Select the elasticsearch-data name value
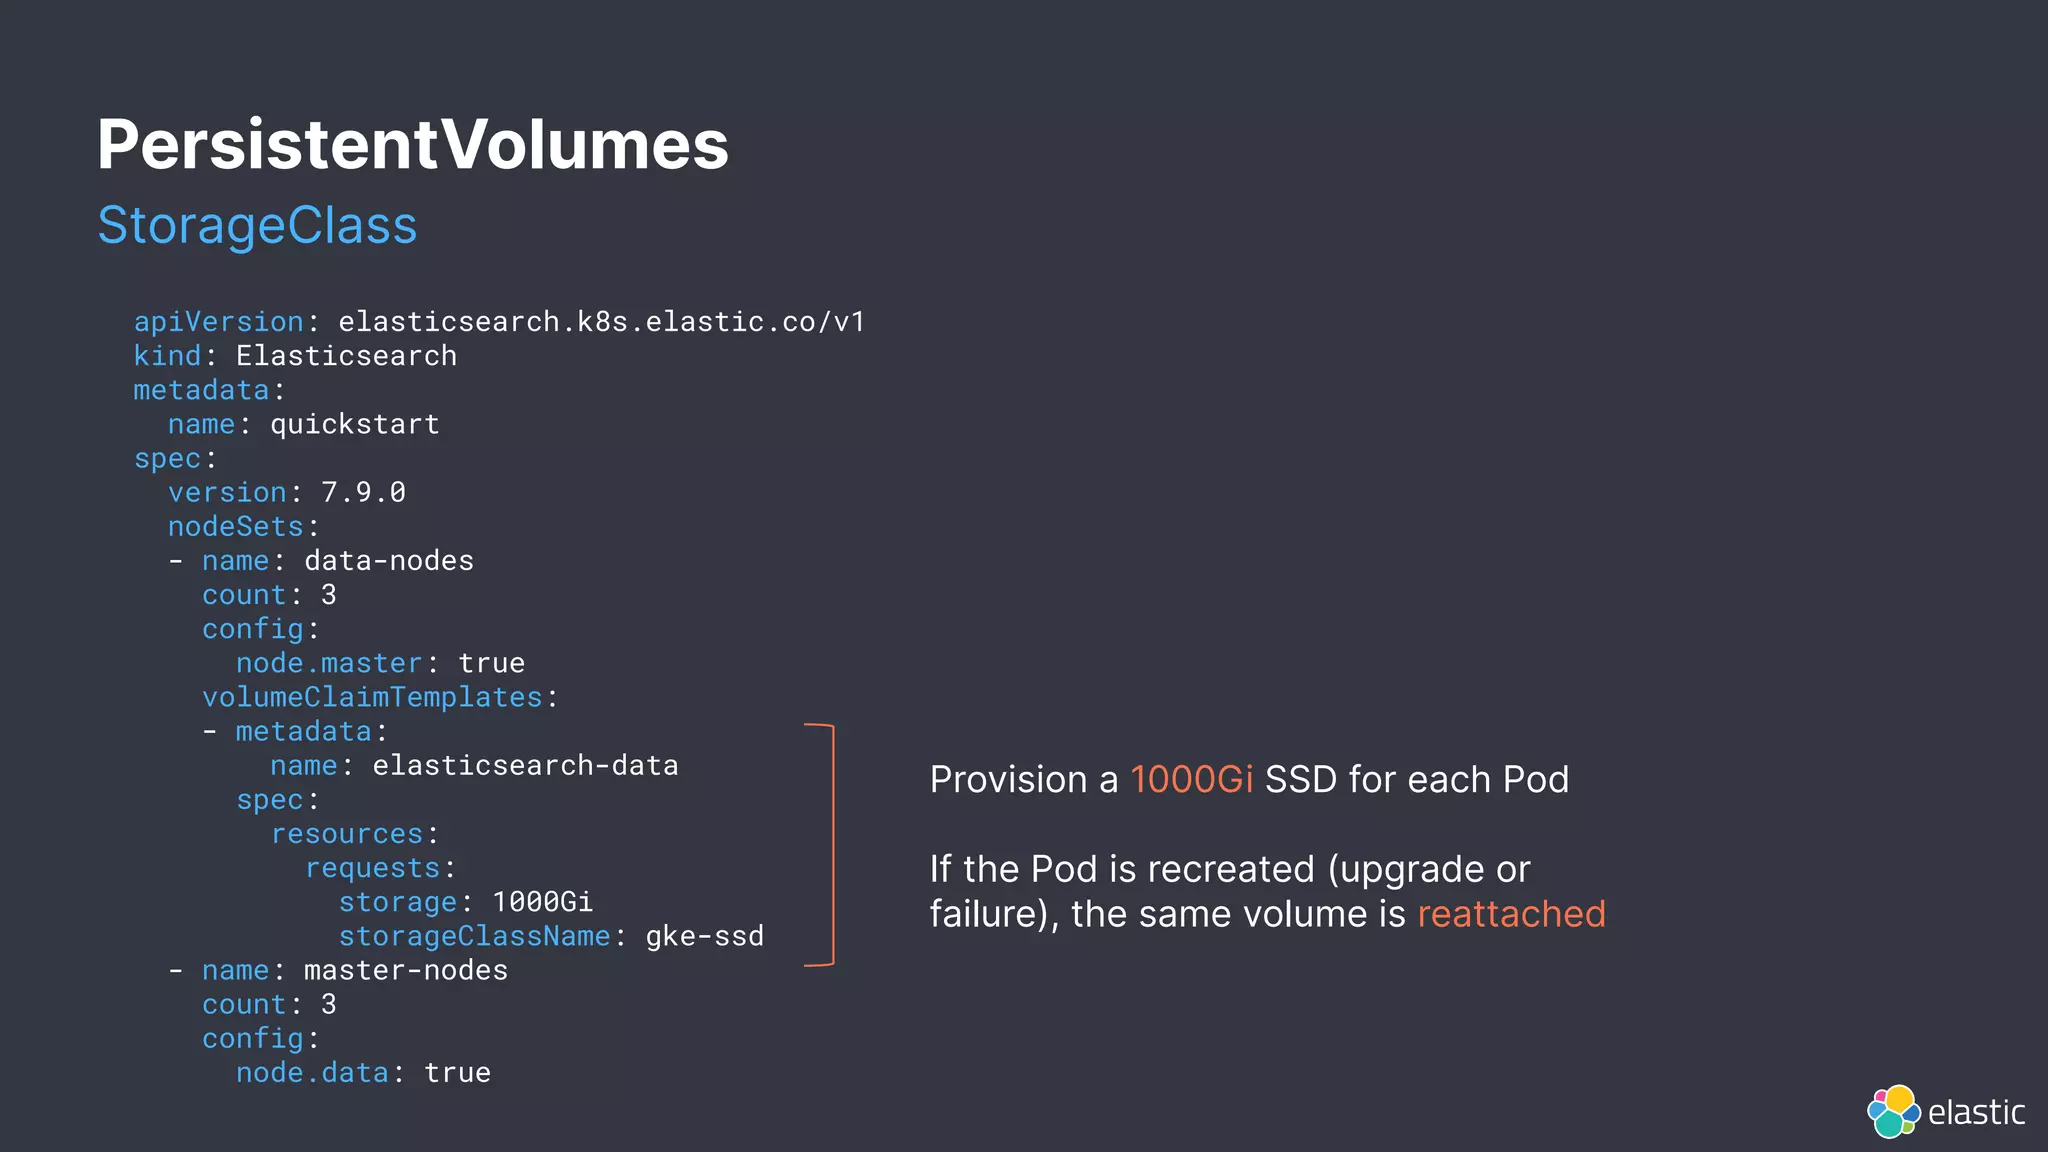 pyautogui.click(x=526, y=766)
